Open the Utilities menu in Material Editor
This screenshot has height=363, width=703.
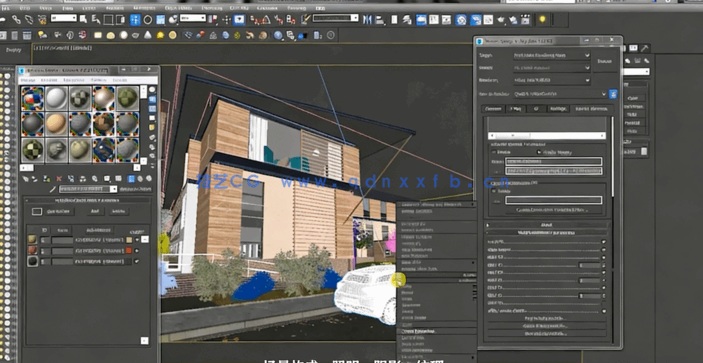coord(120,80)
